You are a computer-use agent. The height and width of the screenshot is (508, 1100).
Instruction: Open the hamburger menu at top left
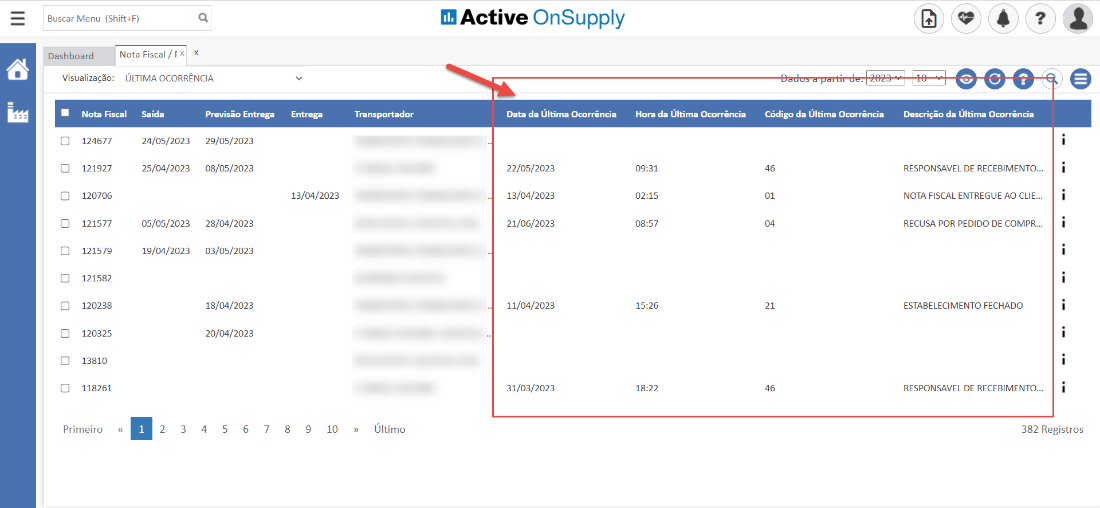tap(17, 18)
